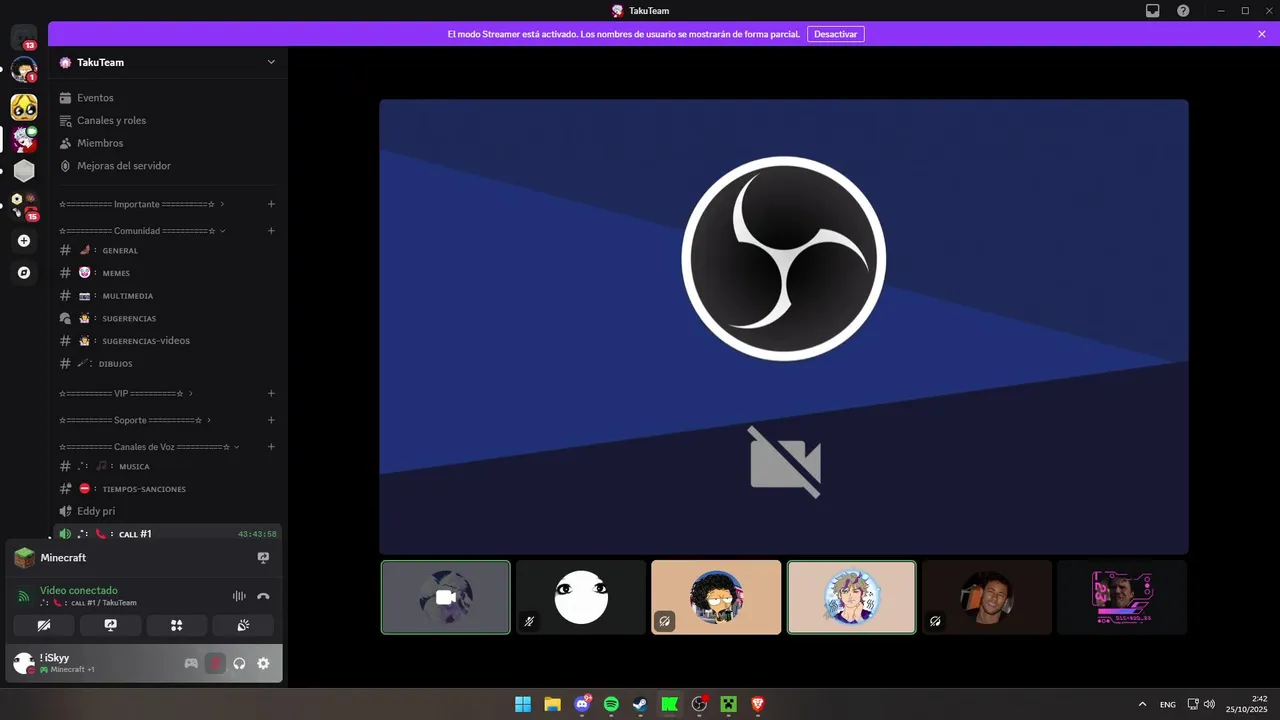Toggle noise suppression waveform icon
This screenshot has width=1280, height=720.
tap(239, 596)
